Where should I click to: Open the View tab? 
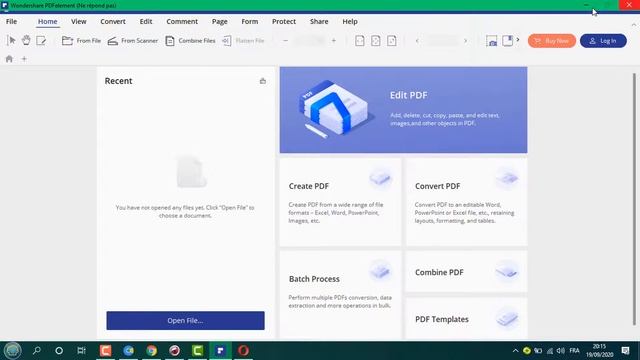click(x=78, y=21)
